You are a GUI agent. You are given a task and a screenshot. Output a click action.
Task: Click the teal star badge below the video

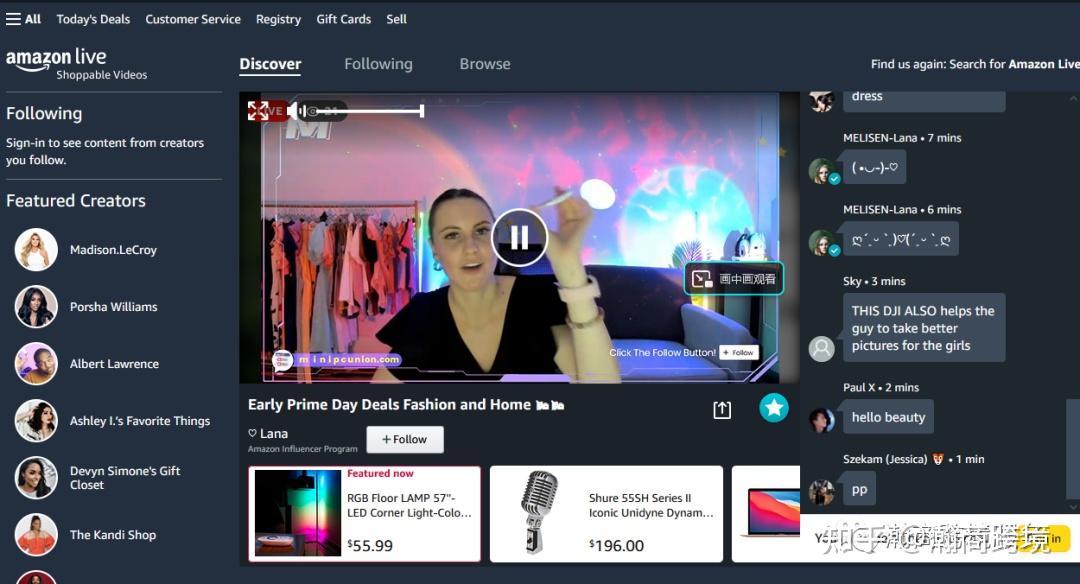pos(774,408)
